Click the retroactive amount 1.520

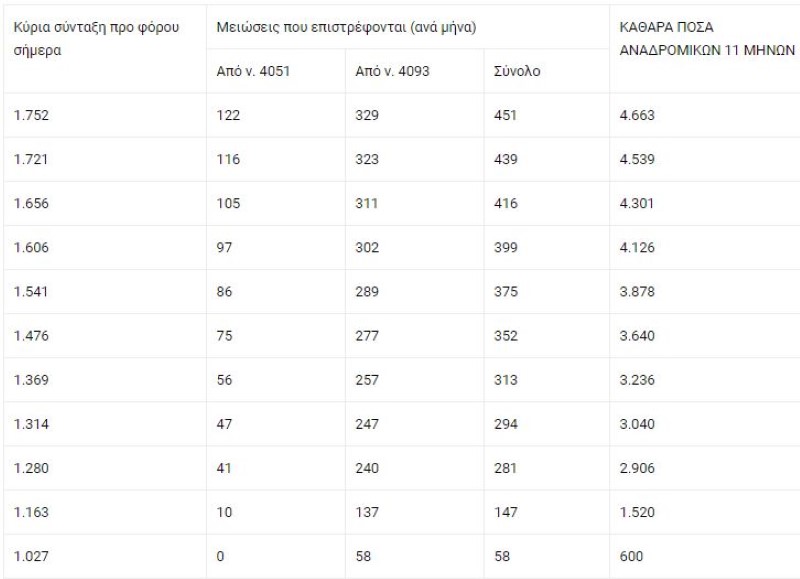(638, 512)
